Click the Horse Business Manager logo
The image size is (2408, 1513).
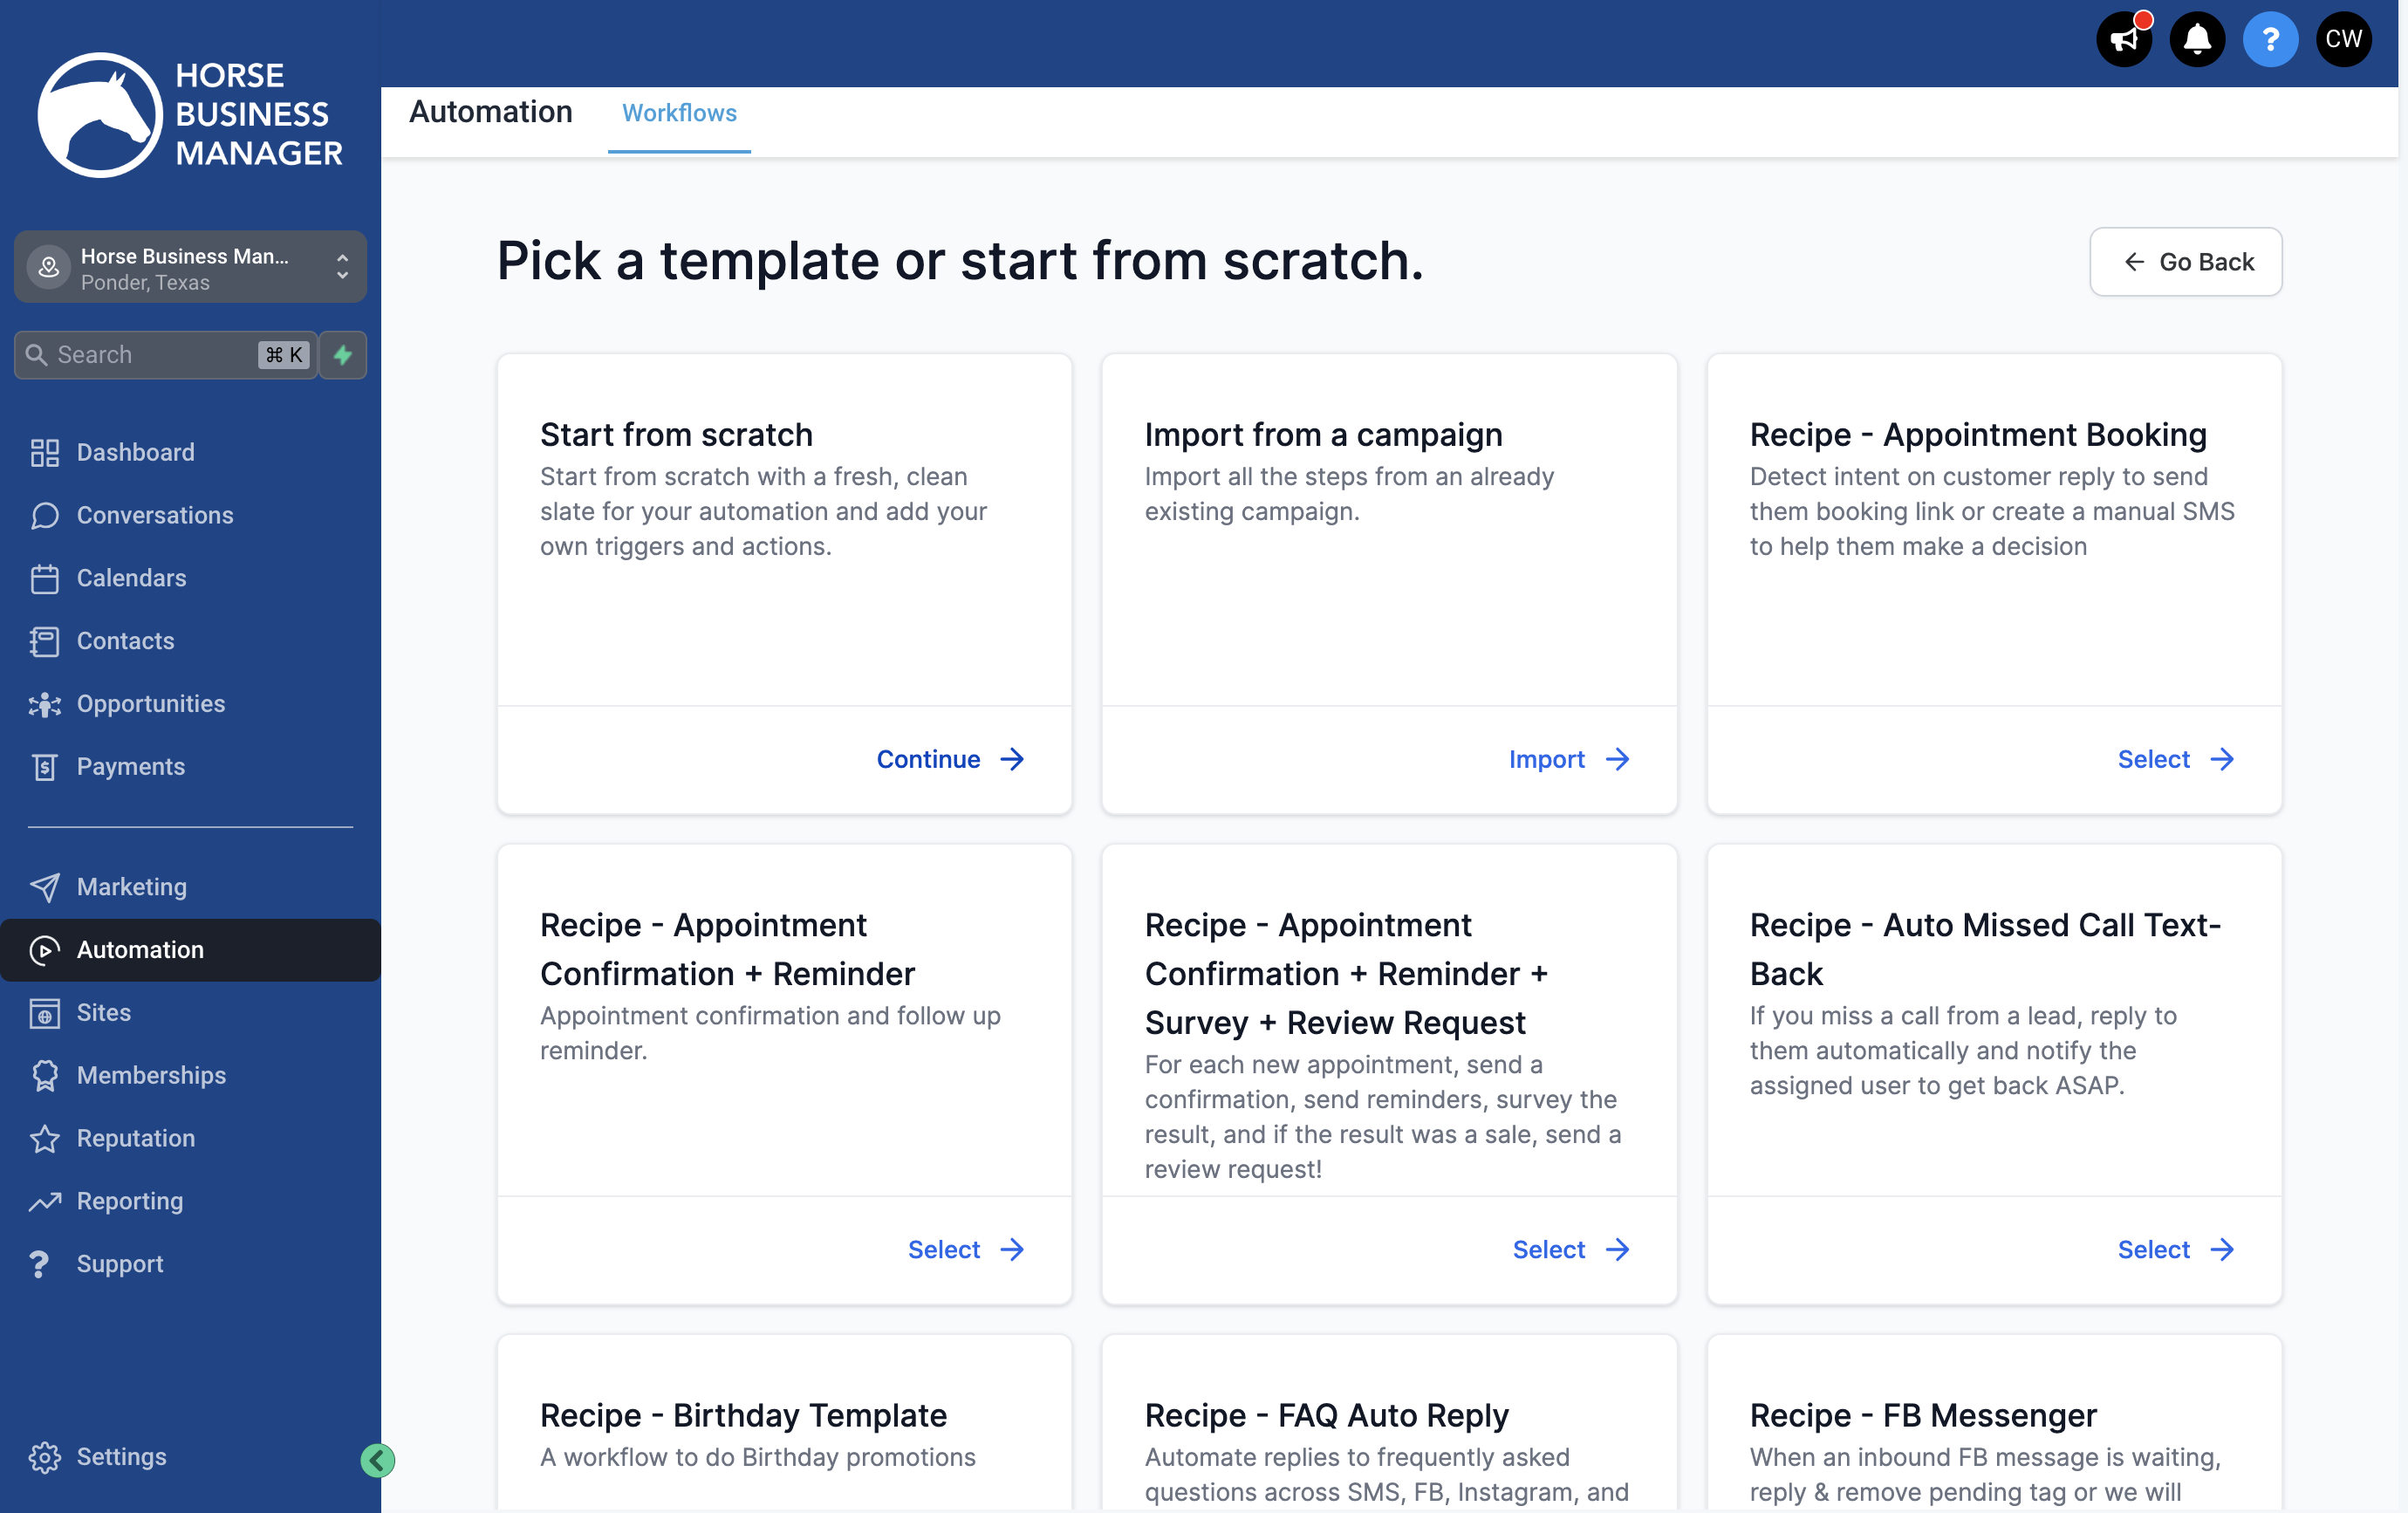coord(190,114)
